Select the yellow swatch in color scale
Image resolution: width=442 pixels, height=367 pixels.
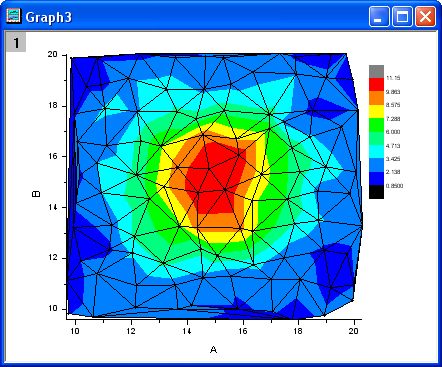point(376,112)
